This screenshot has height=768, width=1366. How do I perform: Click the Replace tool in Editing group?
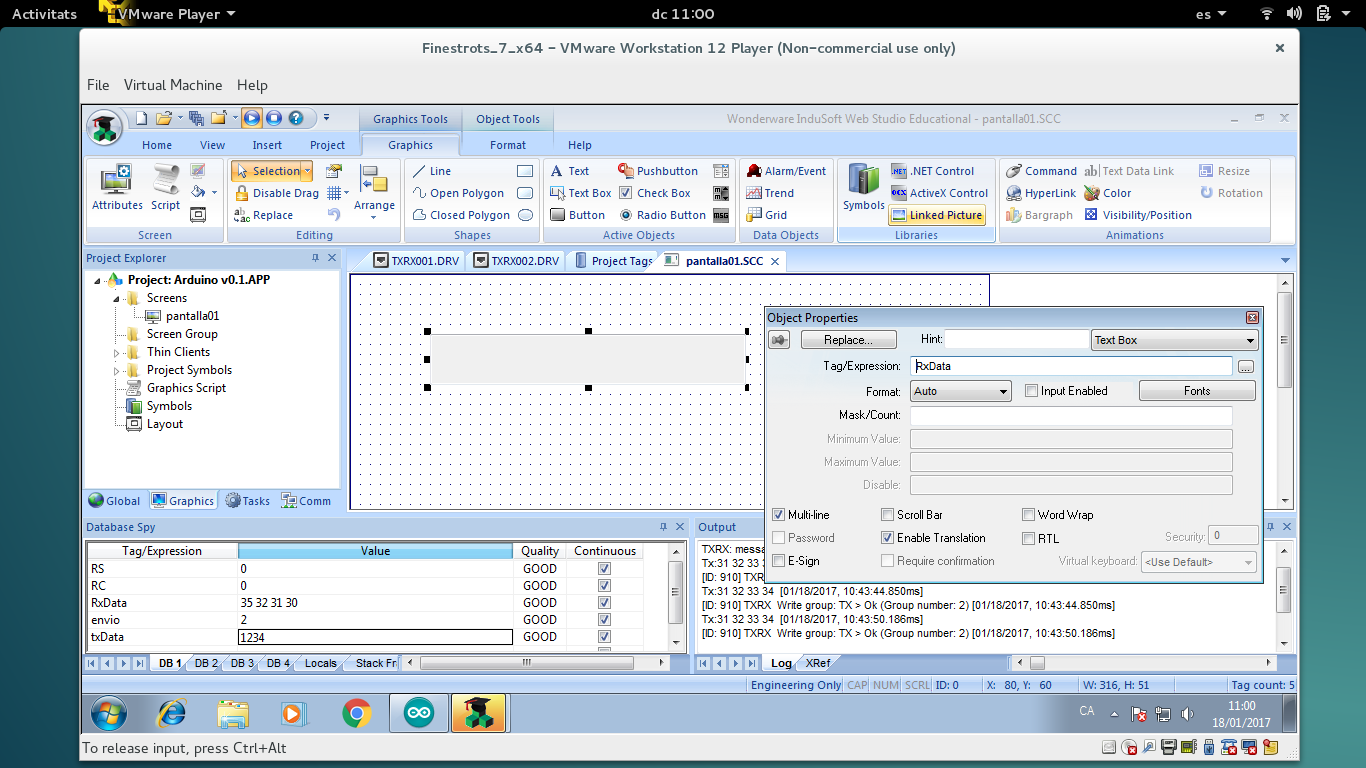(x=264, y=215)
